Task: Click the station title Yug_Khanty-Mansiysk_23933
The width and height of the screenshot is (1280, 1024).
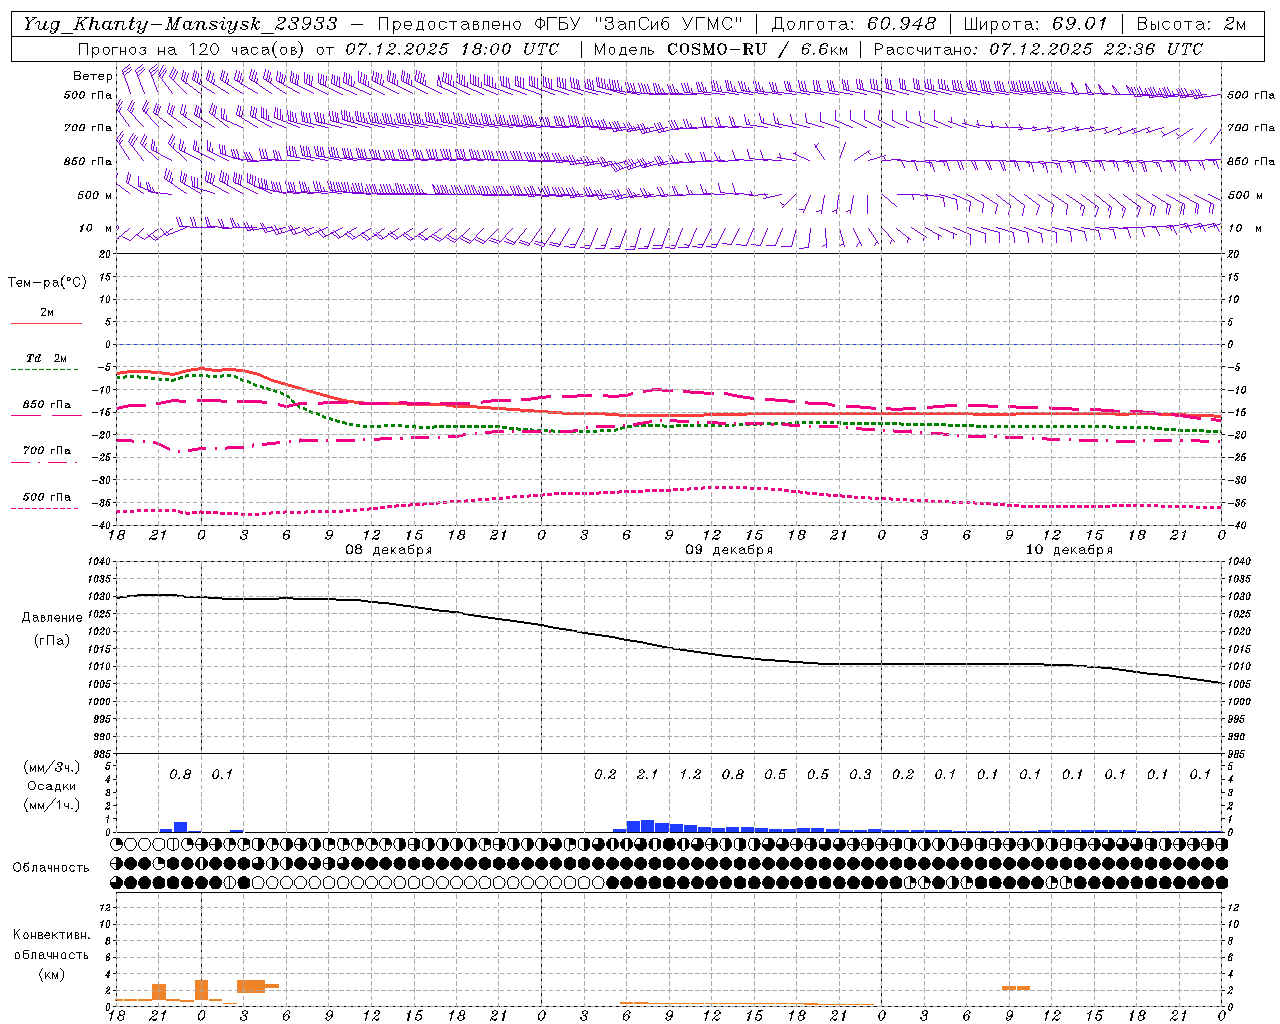Action: pyautogui.click(x=181, y=24)
